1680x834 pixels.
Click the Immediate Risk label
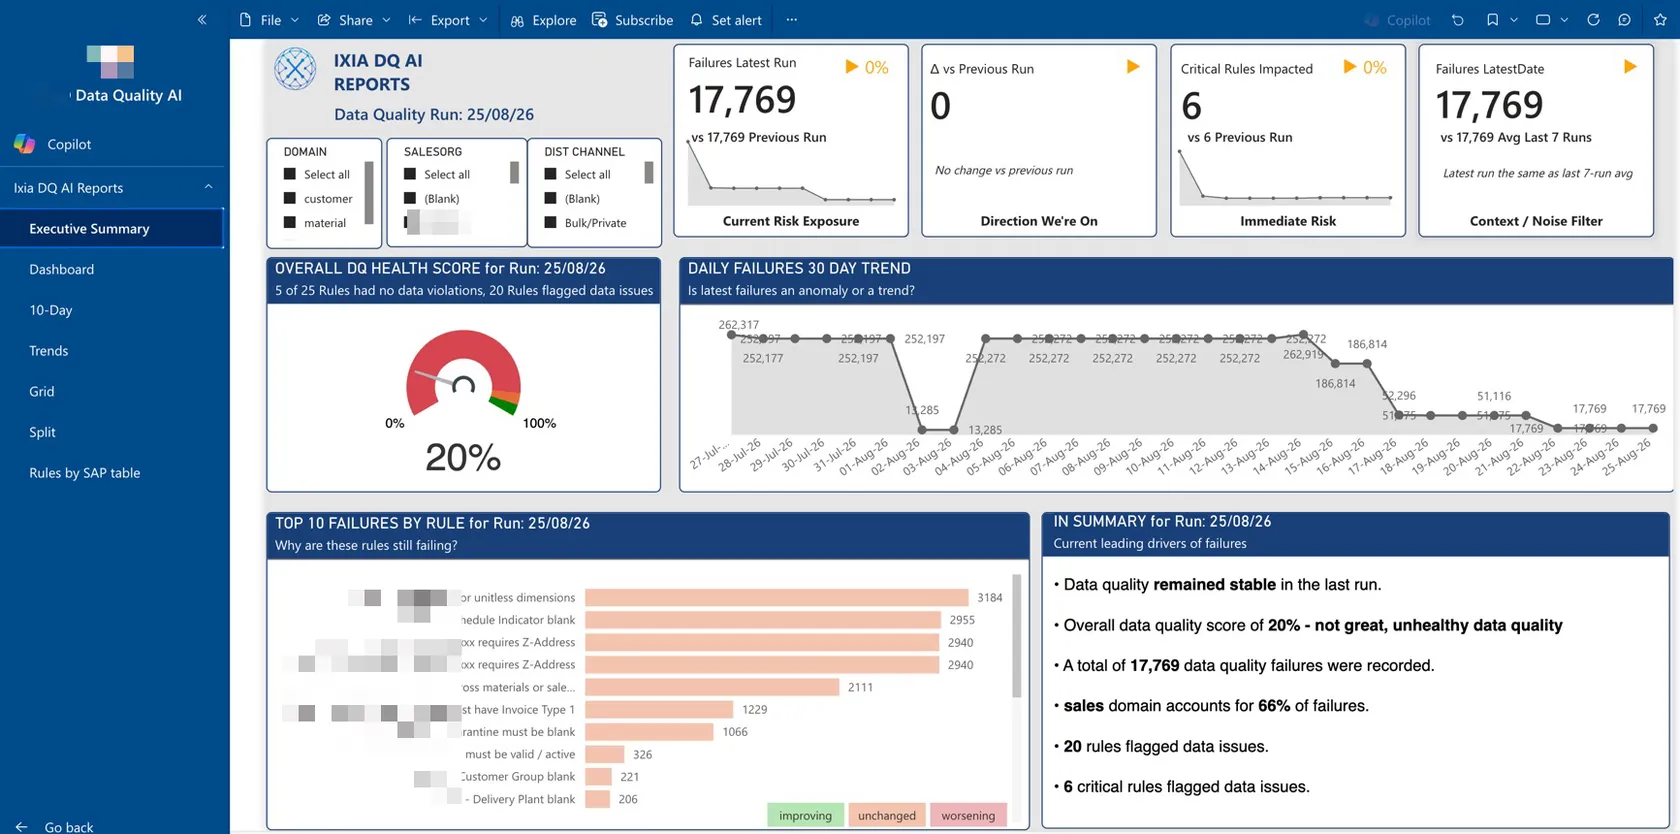[x=1288, y=221]
